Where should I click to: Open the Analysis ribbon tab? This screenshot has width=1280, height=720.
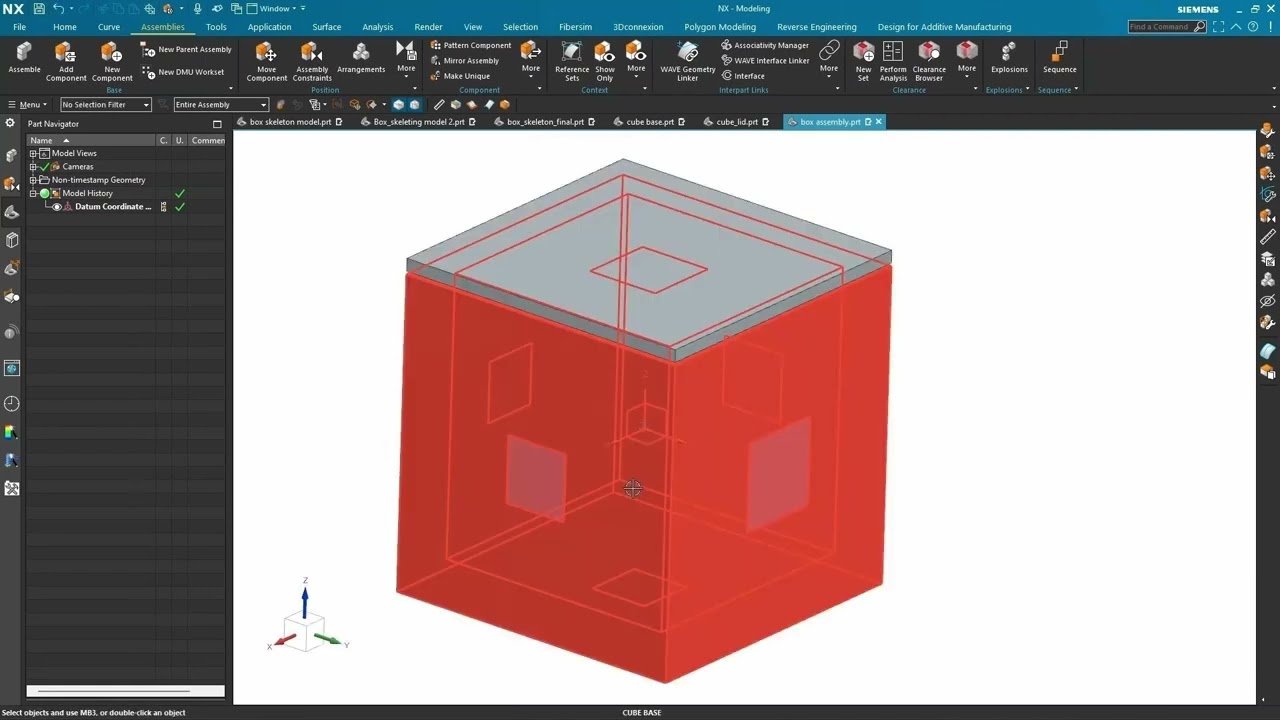(377, 27)
